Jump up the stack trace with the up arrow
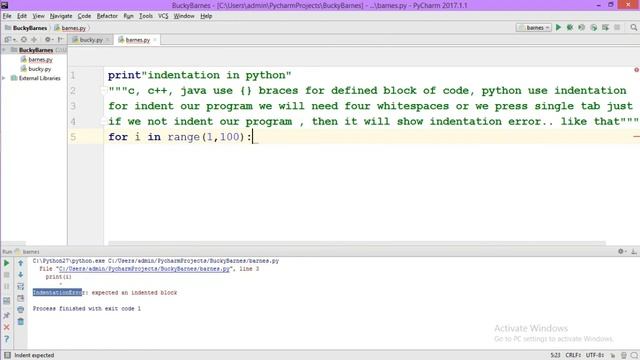 [x=20, y=263]
